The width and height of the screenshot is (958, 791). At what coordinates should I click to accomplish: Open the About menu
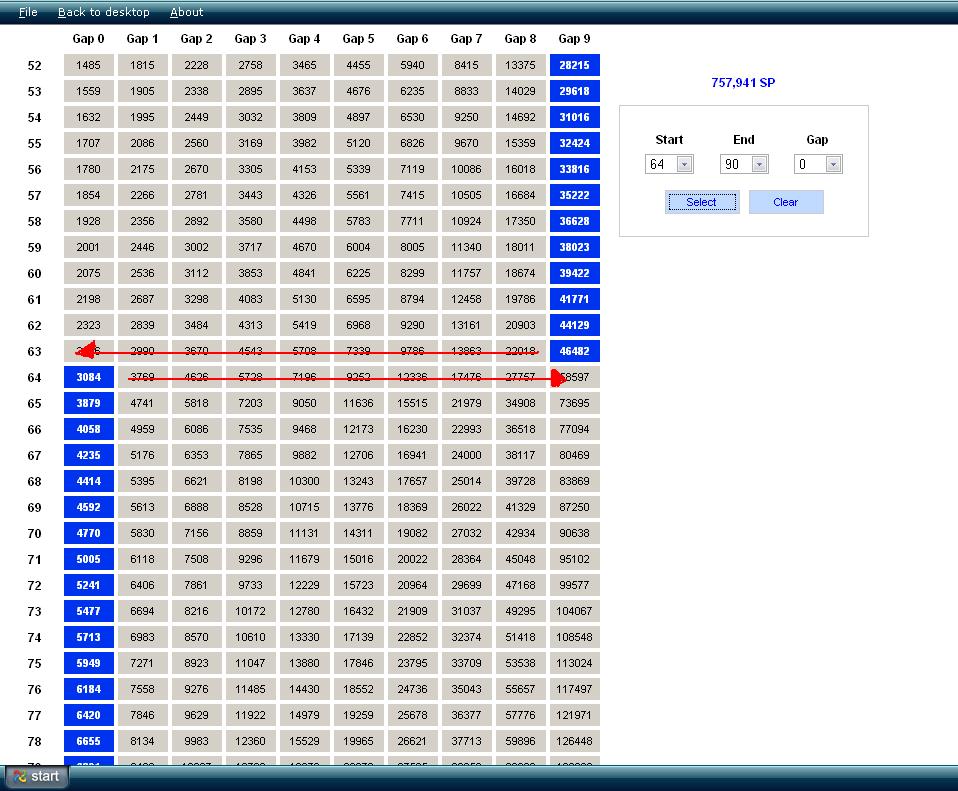[186, 12]
